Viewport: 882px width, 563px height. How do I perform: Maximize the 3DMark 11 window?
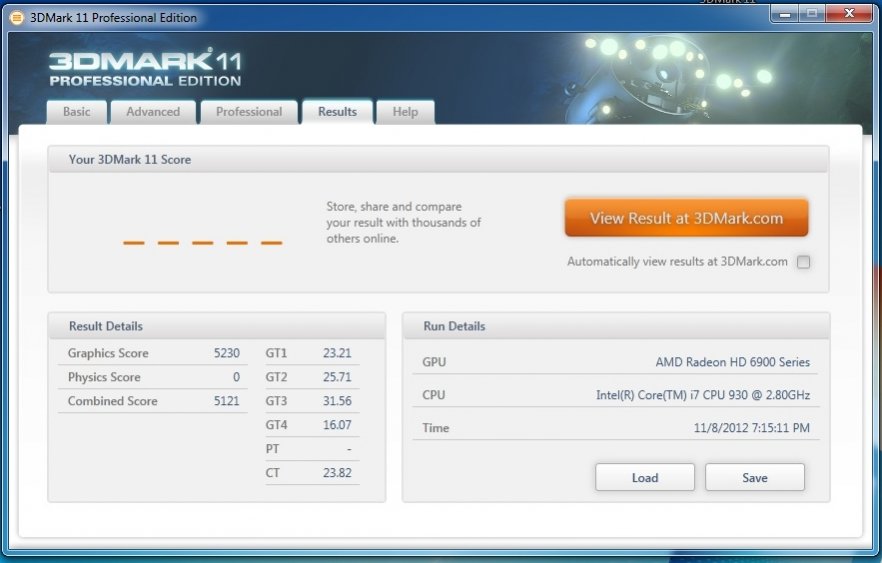tap(812, 14)
